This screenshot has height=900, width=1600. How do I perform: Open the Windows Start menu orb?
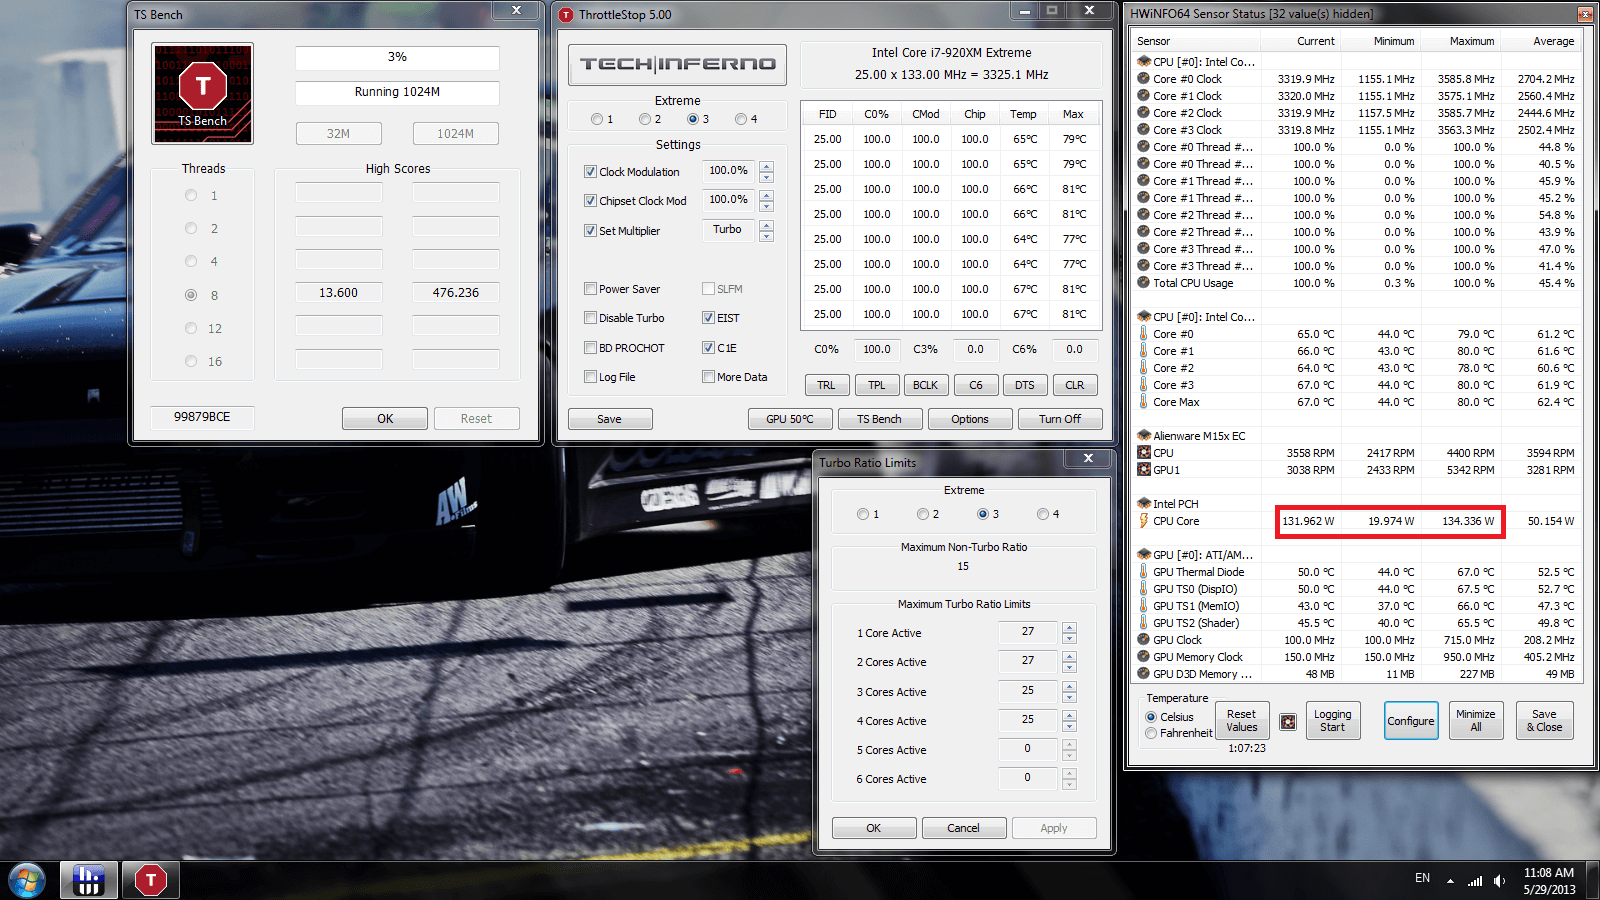[x=27, y=880]
